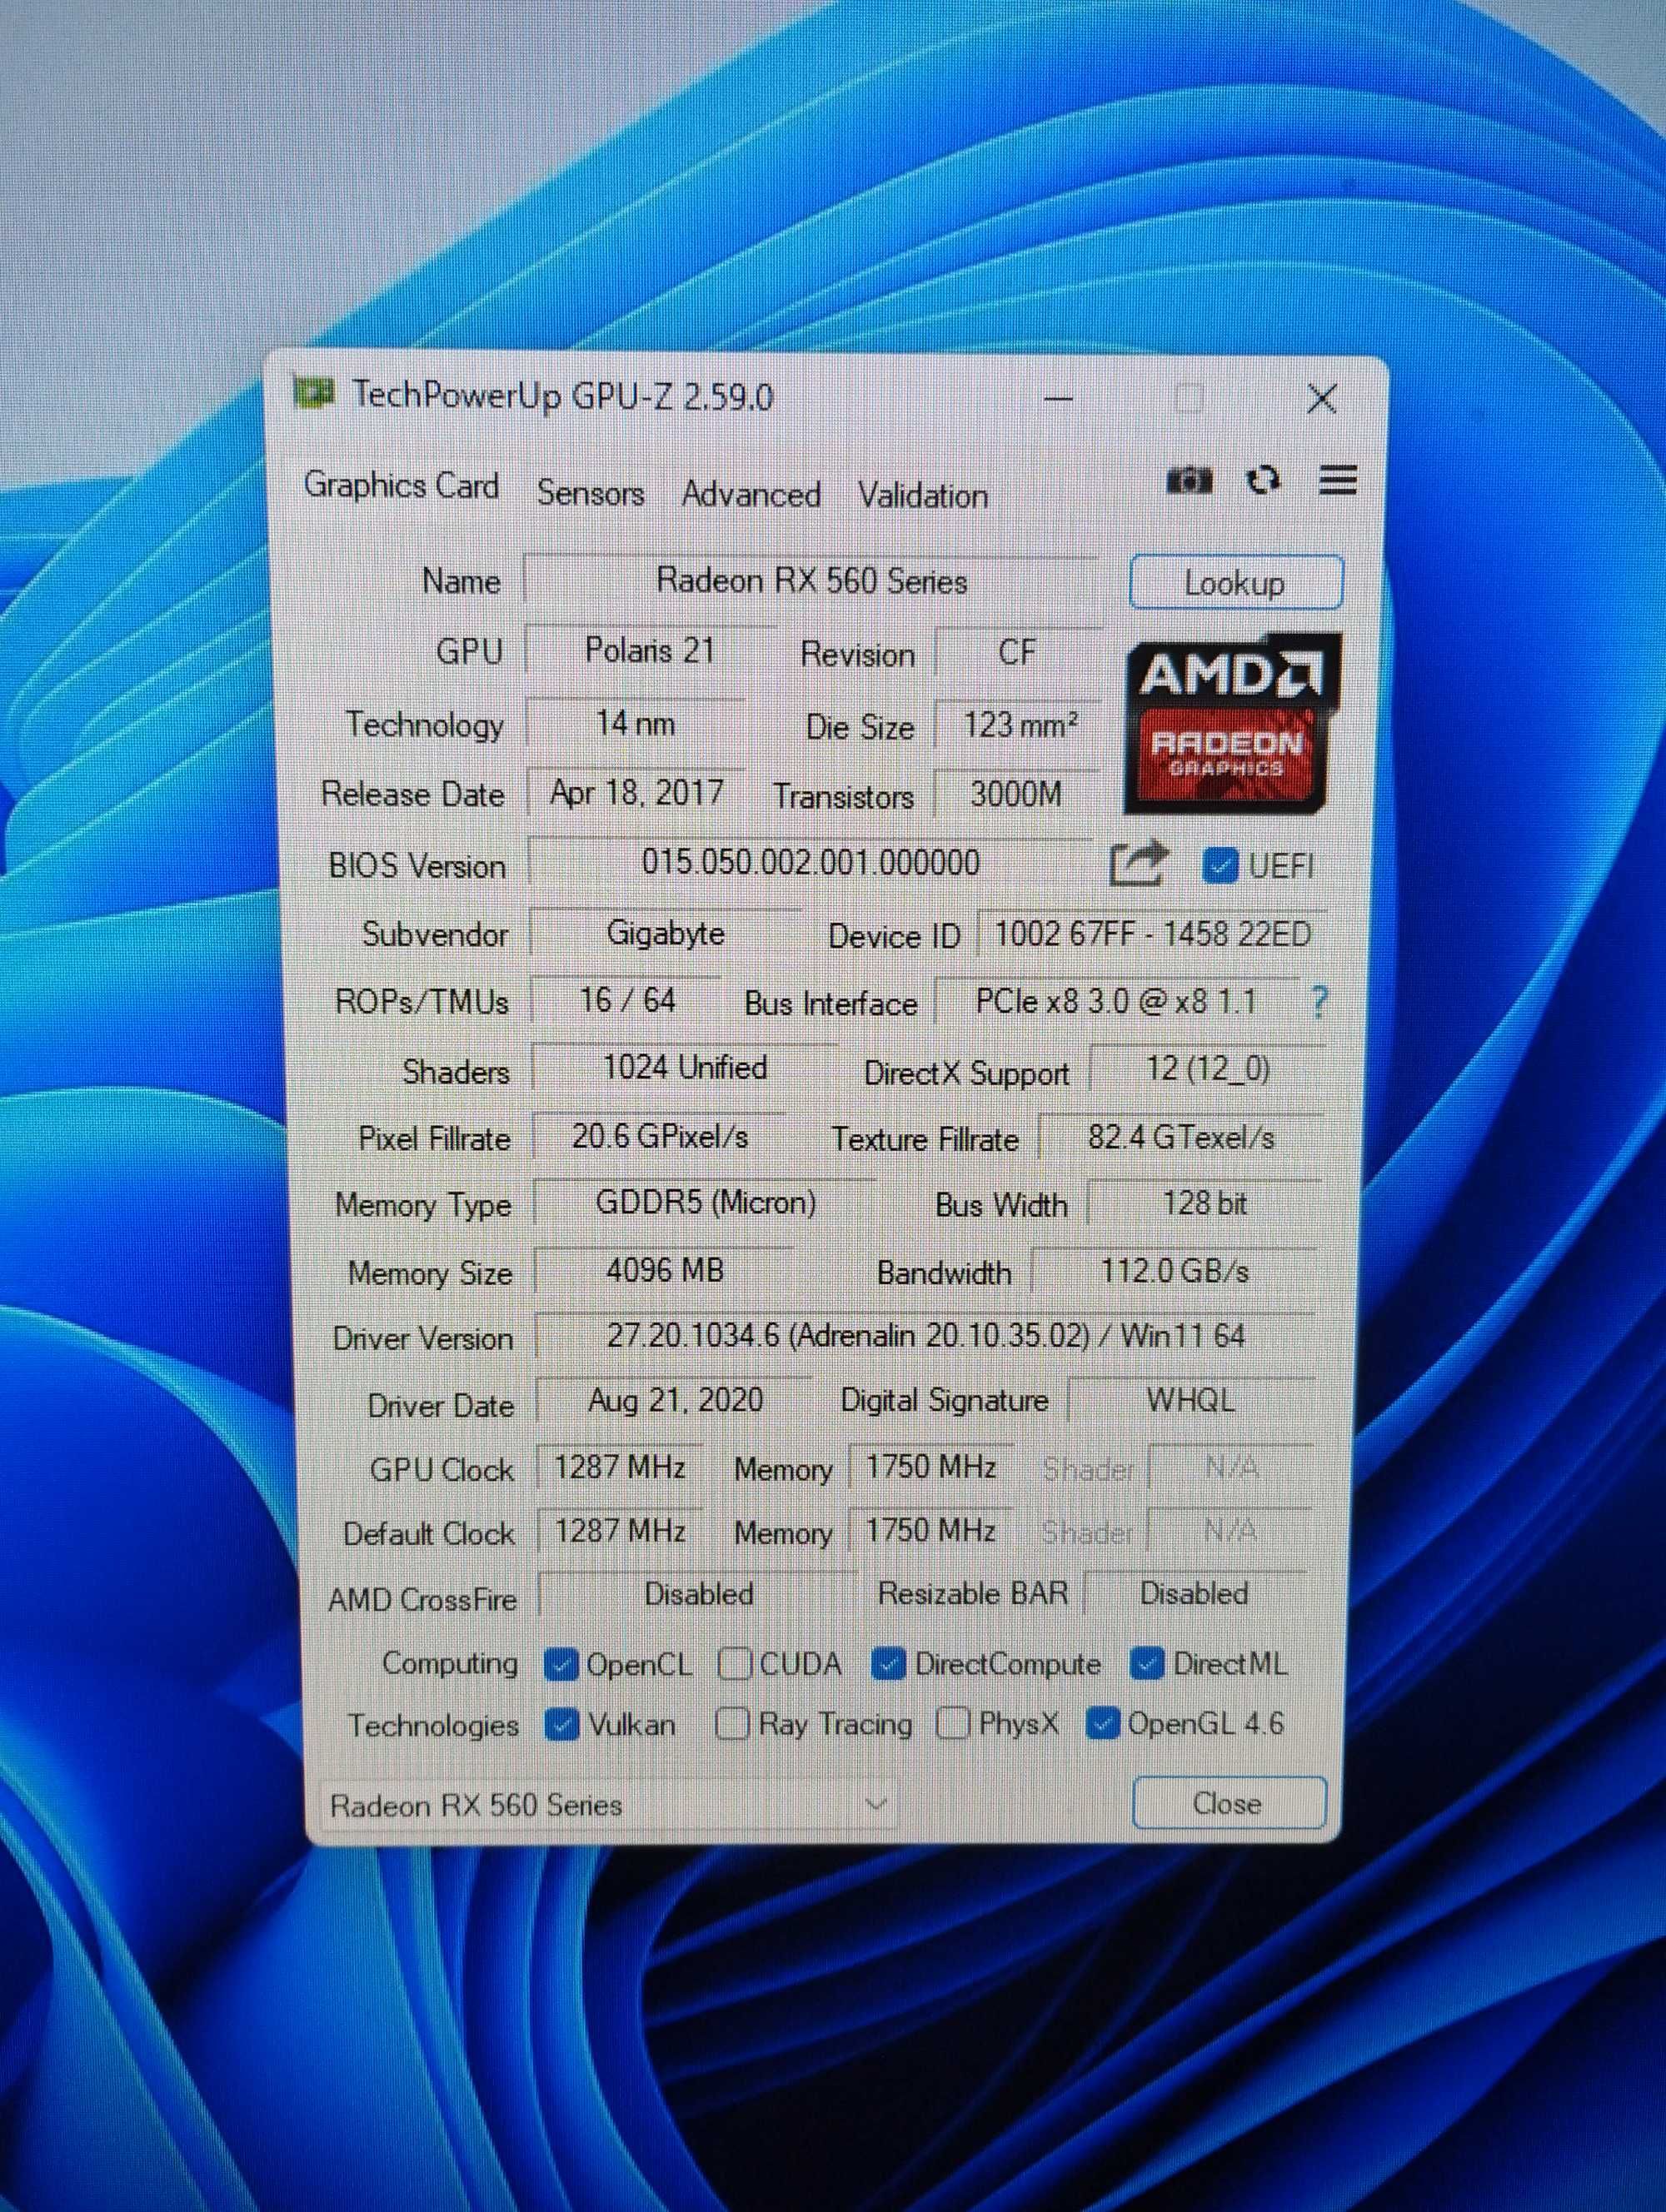
Task: Click the Memory Size value 4096 MB
Action: tap(665, 1270)
